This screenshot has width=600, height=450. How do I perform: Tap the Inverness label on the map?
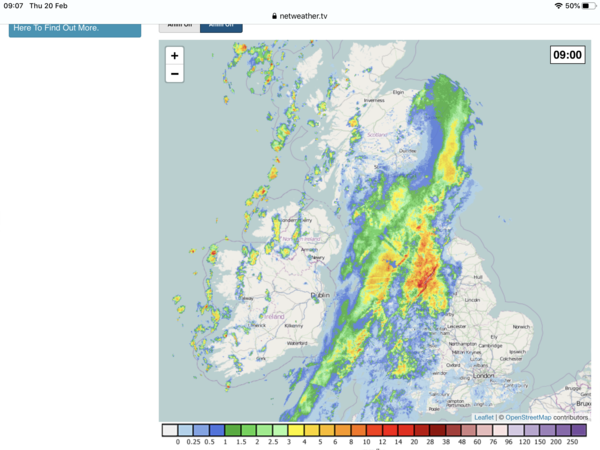(x=374, y=100)
